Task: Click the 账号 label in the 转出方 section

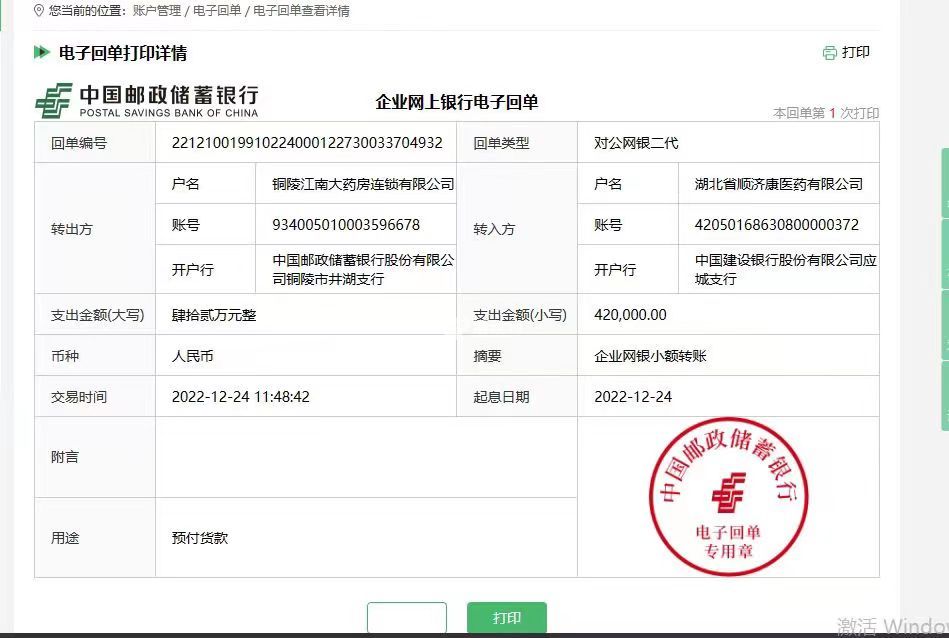Action: click(x=186, y=225)
